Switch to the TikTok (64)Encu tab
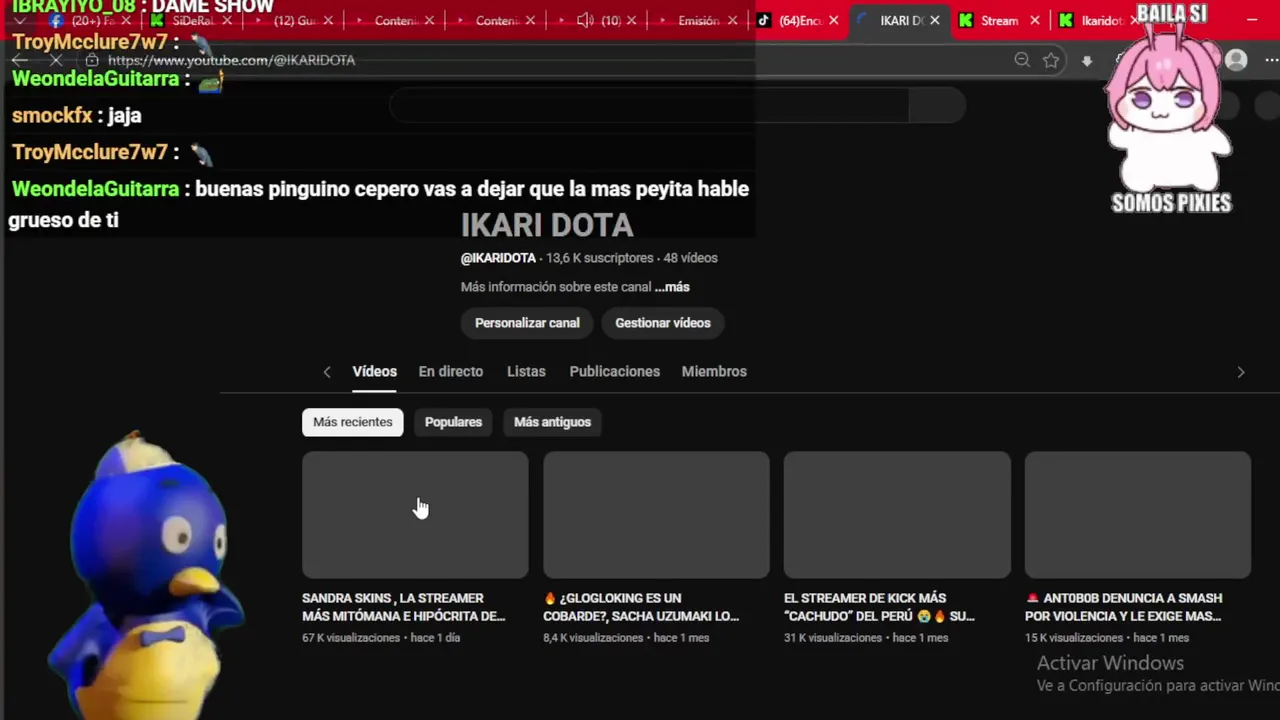The image size is (1280, 720). tap(797, 20)
